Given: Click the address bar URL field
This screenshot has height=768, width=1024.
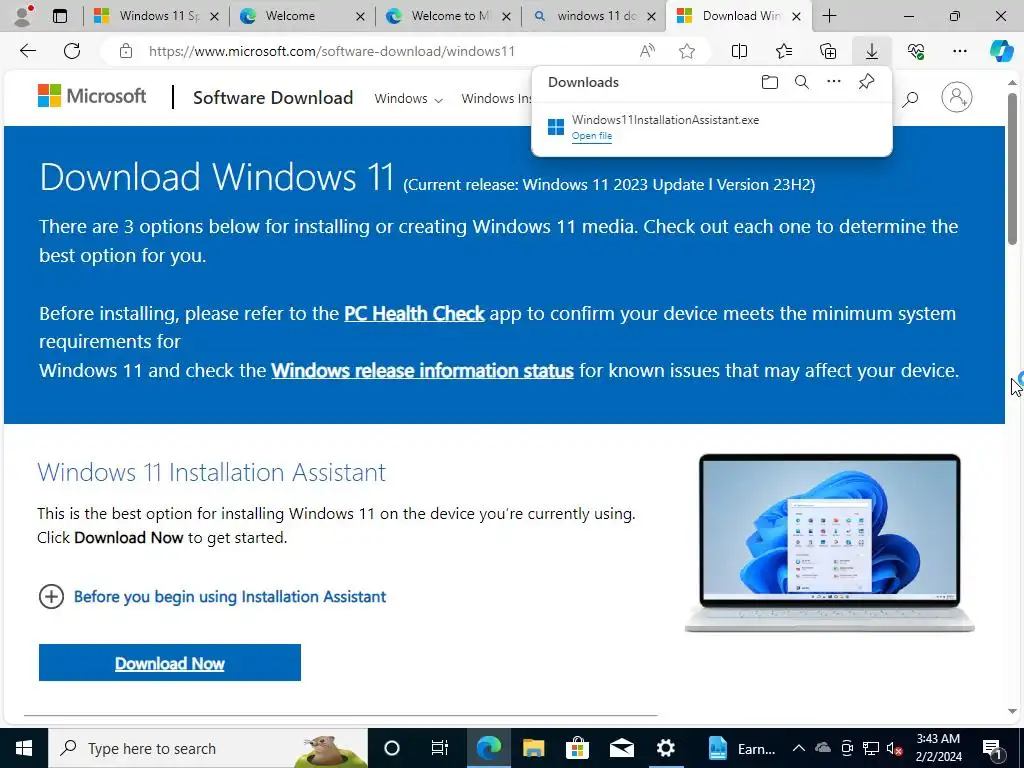Looking at the screenshot, I should click(332, 51).
